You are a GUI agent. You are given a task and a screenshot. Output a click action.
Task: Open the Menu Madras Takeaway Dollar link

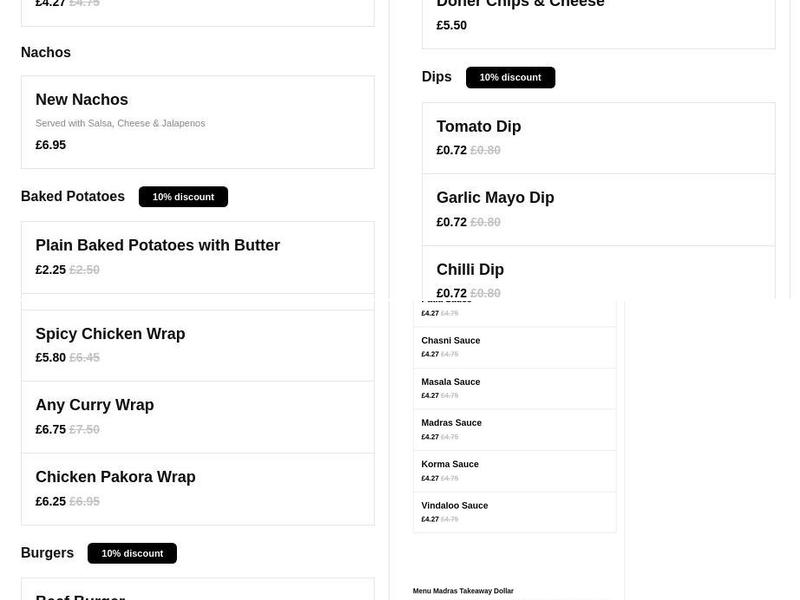(x=463, y=591)
